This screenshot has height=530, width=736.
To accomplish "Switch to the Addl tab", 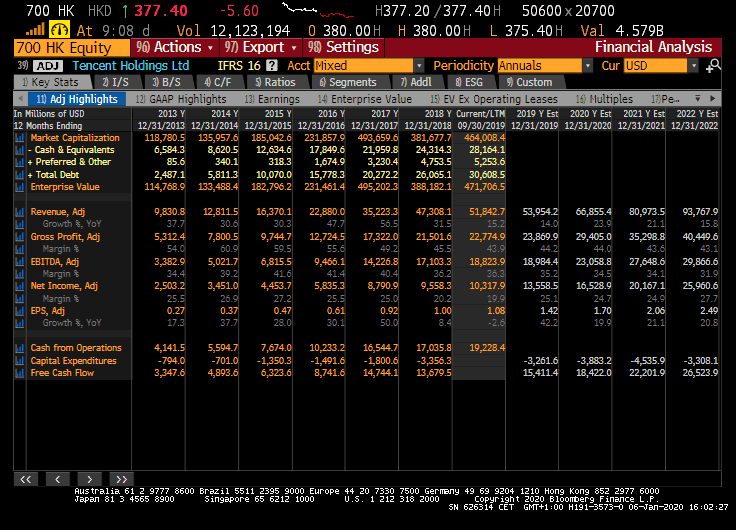I will [416, 82].
